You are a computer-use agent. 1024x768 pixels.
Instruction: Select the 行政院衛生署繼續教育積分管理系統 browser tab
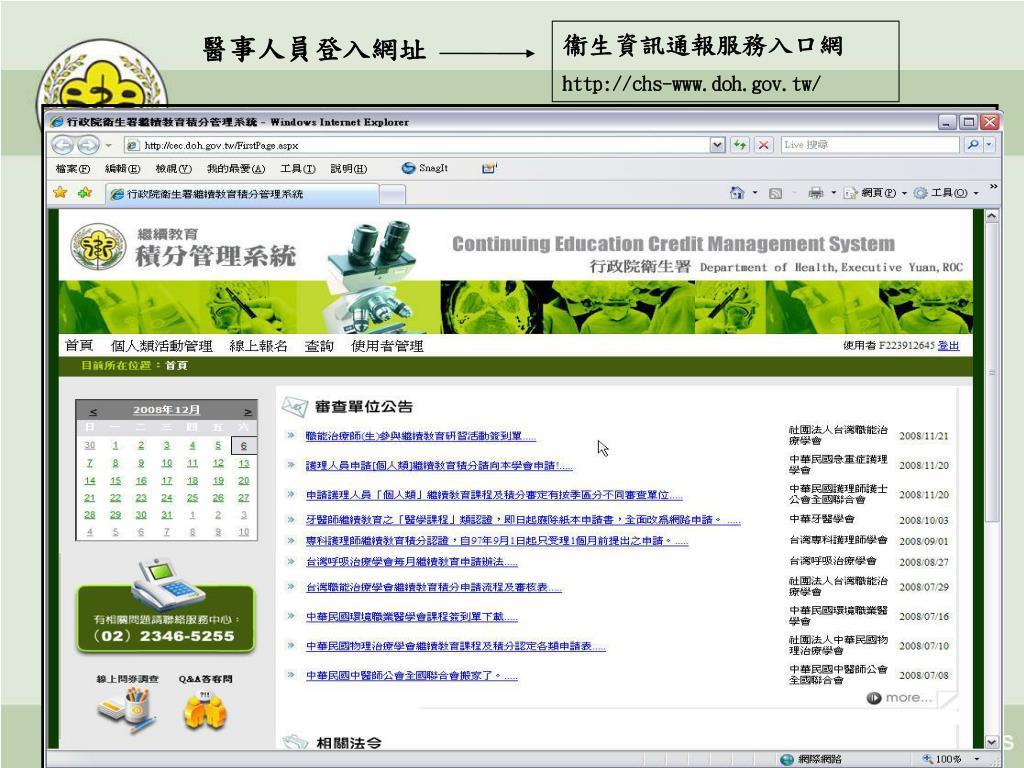pos(242,194)
